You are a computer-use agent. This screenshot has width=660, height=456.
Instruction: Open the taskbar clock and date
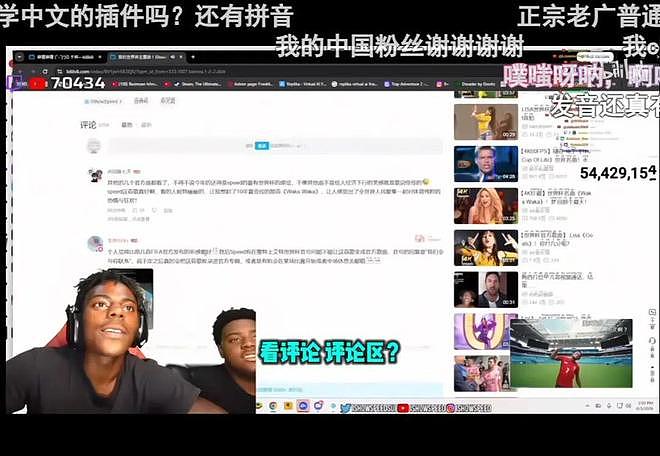pos(645,405)
